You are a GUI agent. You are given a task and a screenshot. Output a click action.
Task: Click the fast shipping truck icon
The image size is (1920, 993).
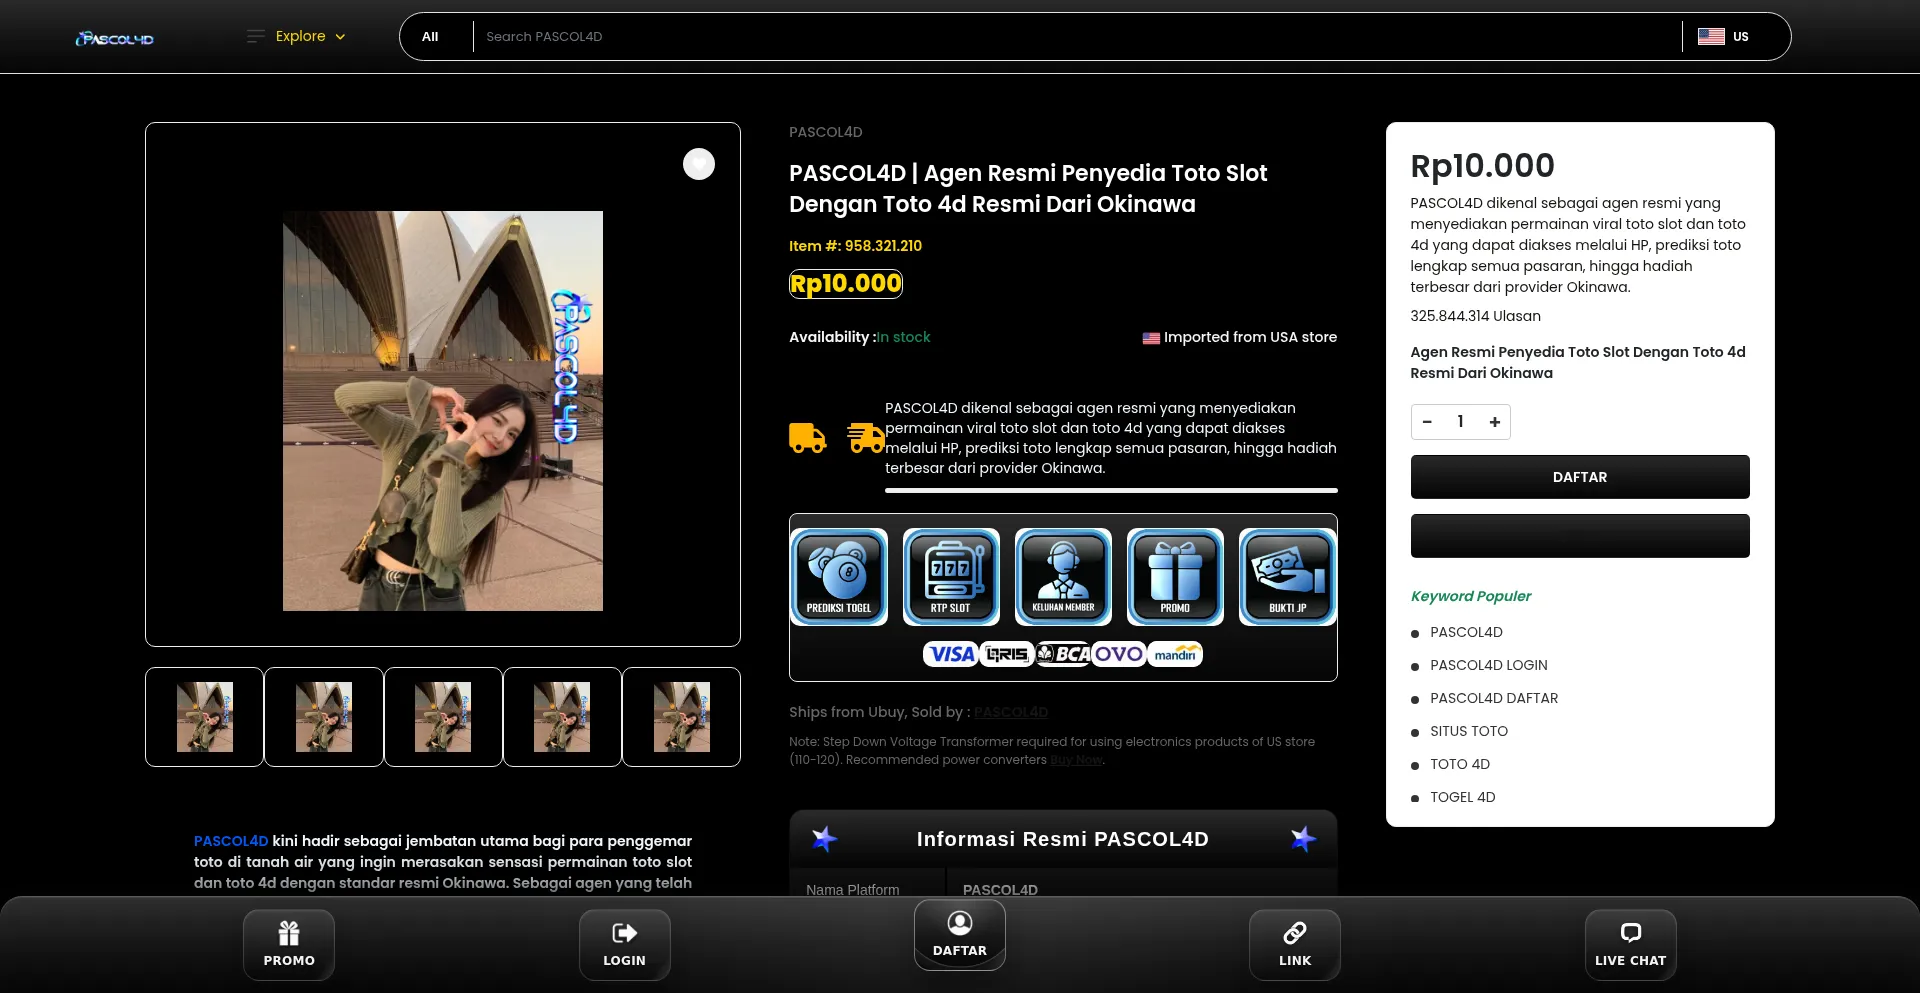coord(866,438)
